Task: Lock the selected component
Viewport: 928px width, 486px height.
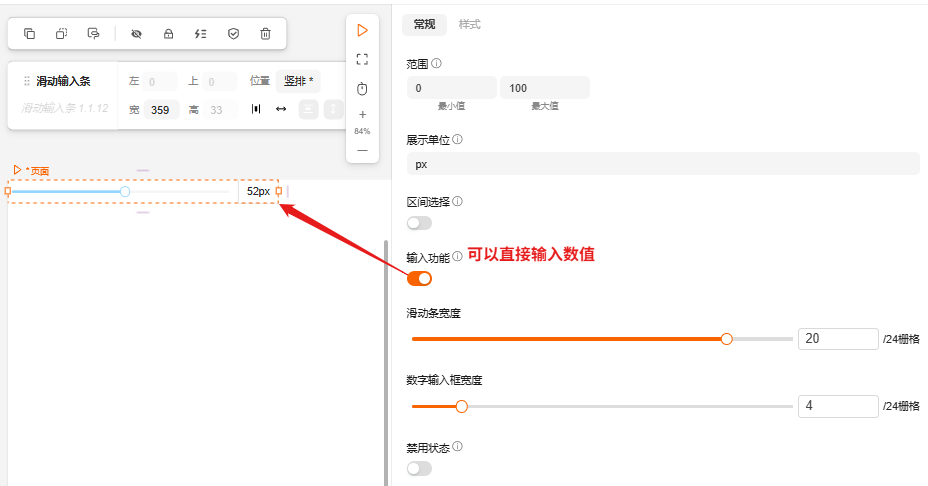Action: (x=168, y=34)
